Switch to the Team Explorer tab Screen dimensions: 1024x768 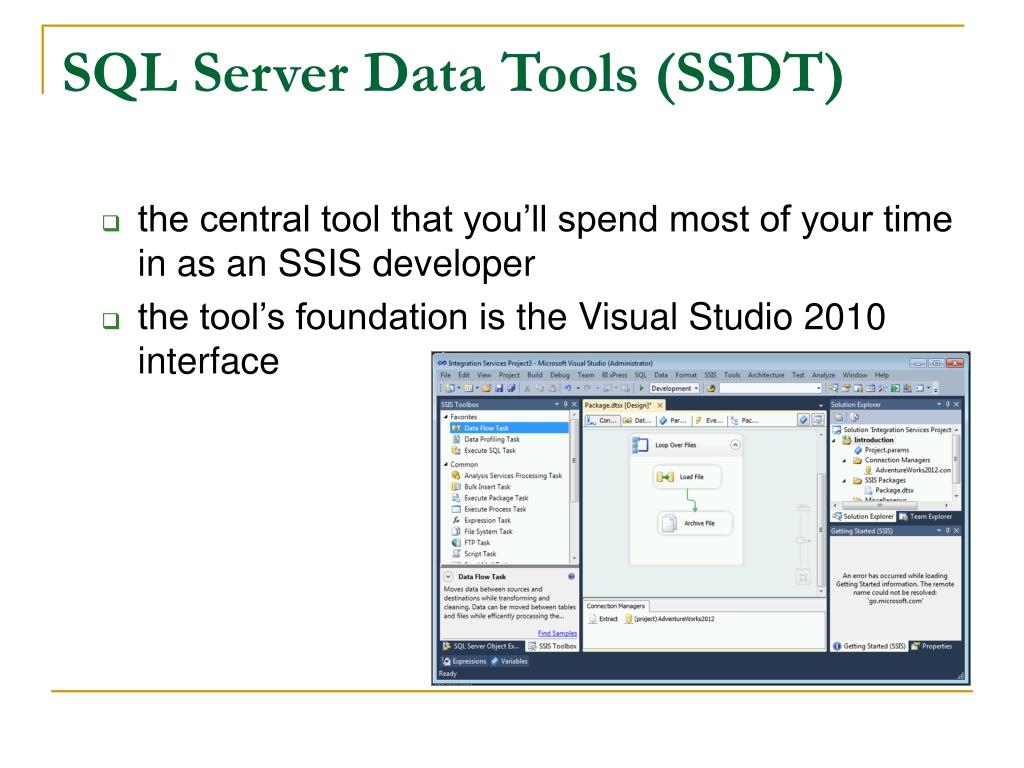[925, 516]
